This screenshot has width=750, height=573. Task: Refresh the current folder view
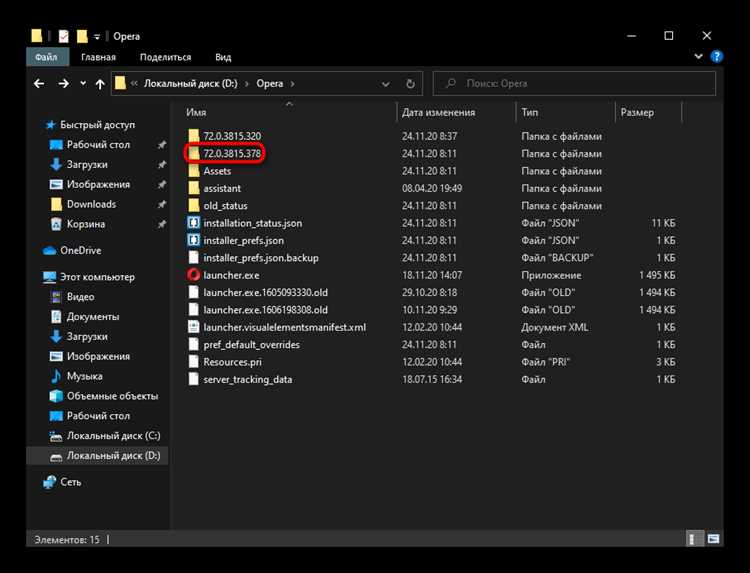[x=410, y=84]
